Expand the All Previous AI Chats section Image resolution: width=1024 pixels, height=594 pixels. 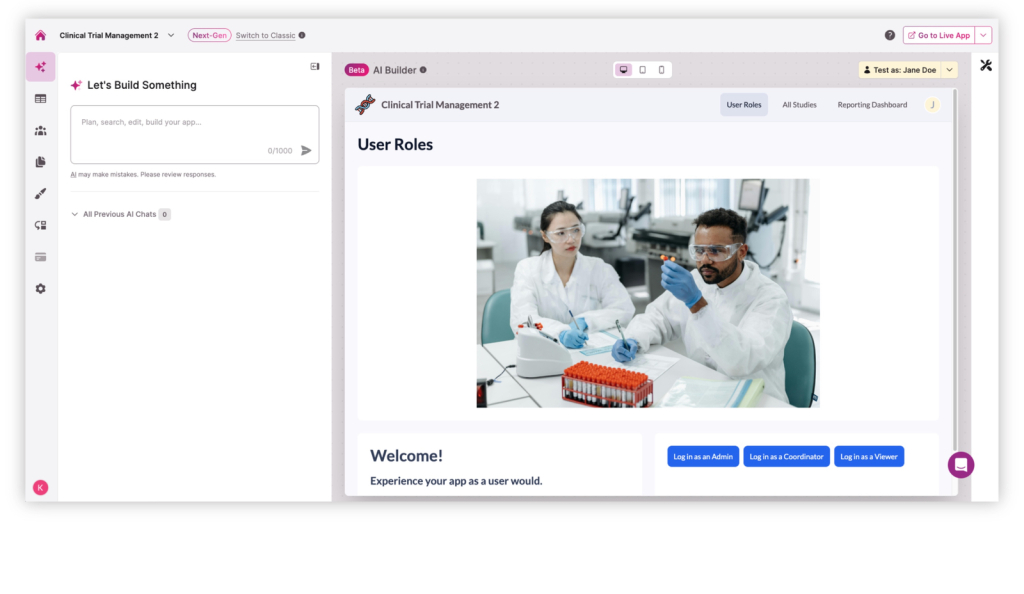click(120, 213)
